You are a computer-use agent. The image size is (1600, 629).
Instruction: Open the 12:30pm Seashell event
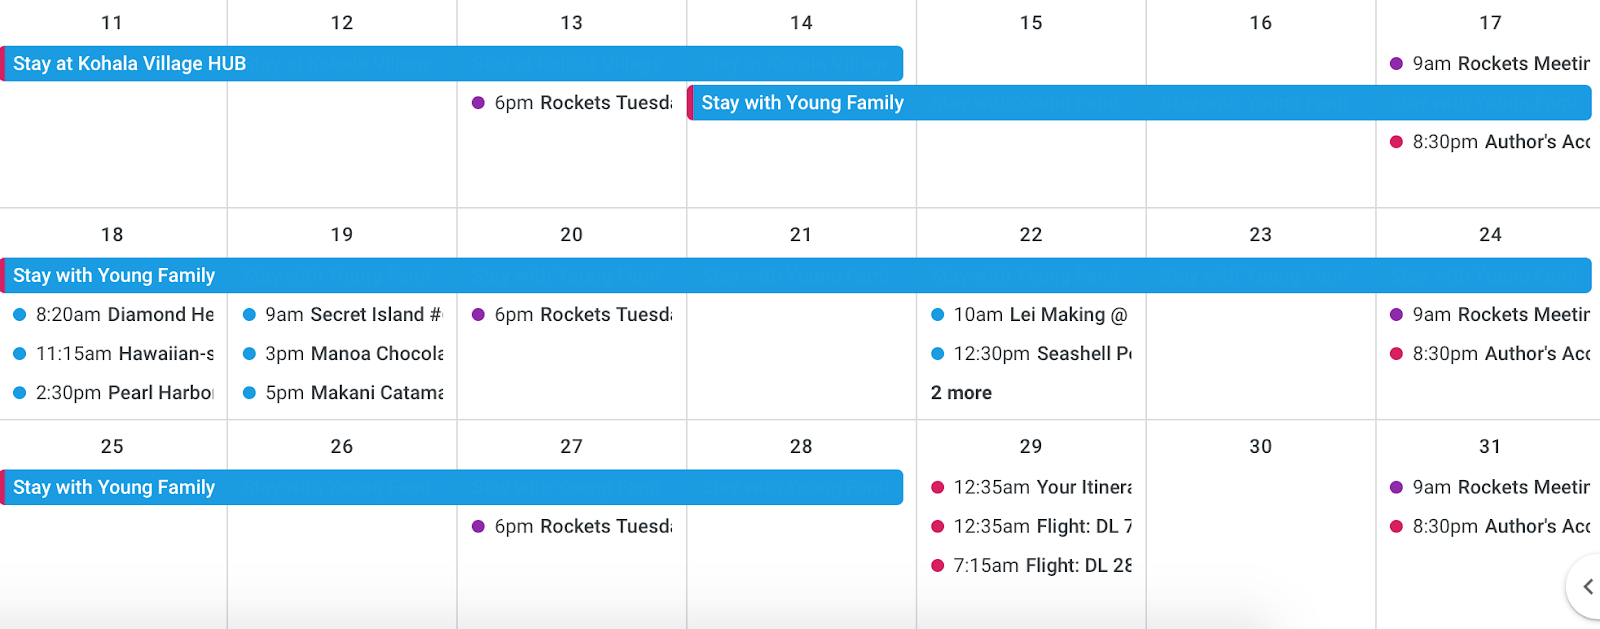(x=1031, y=353)
